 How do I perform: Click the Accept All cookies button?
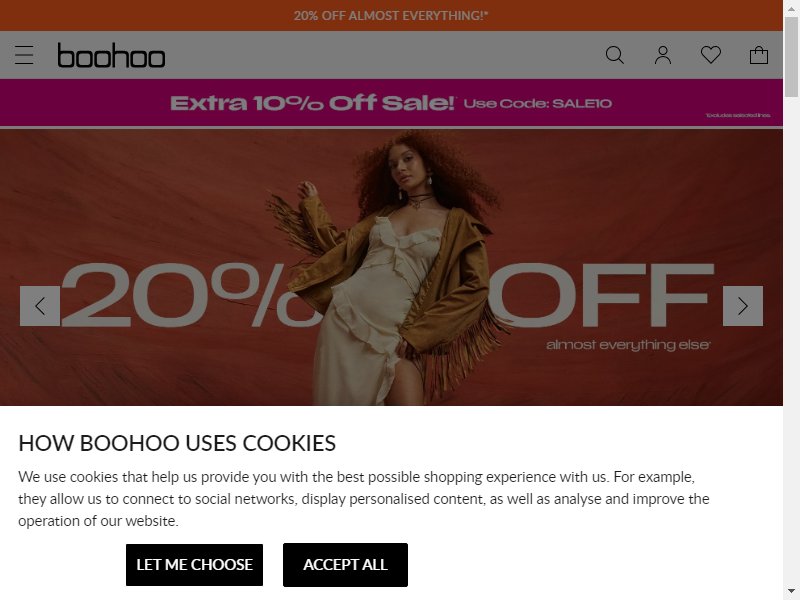point(345,565)
